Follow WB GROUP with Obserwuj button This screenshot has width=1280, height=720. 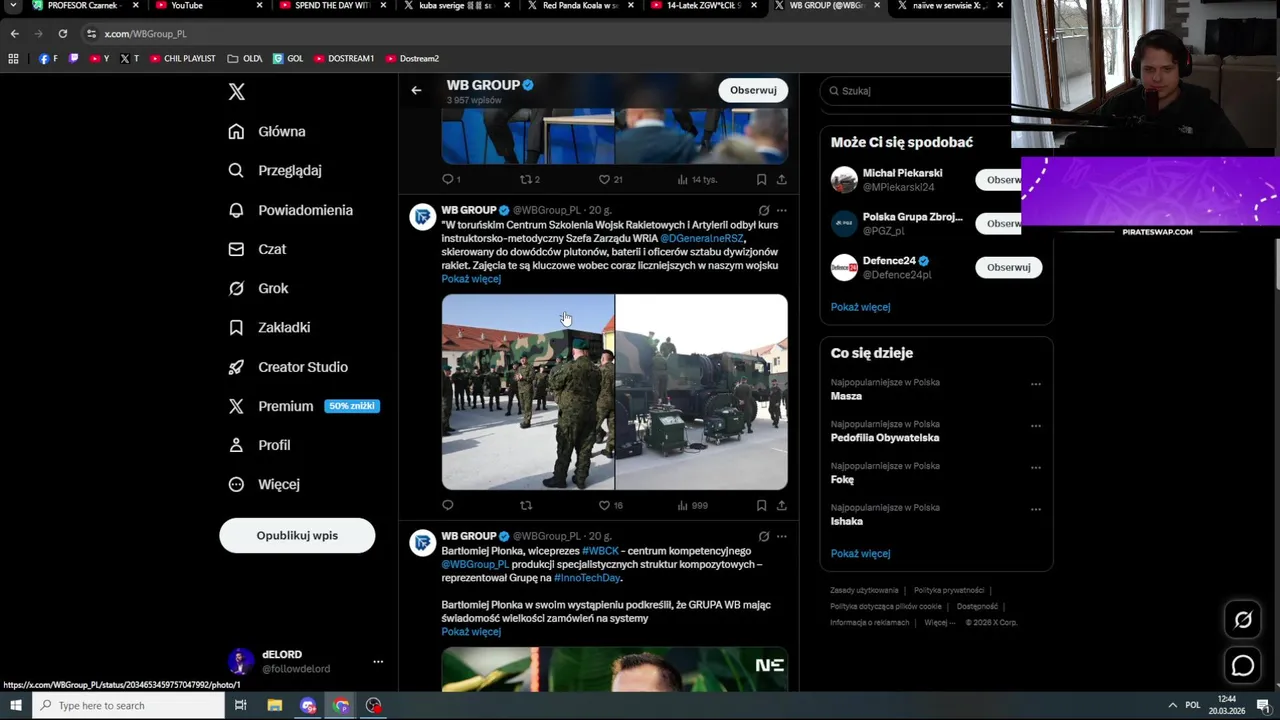[753, 90]
